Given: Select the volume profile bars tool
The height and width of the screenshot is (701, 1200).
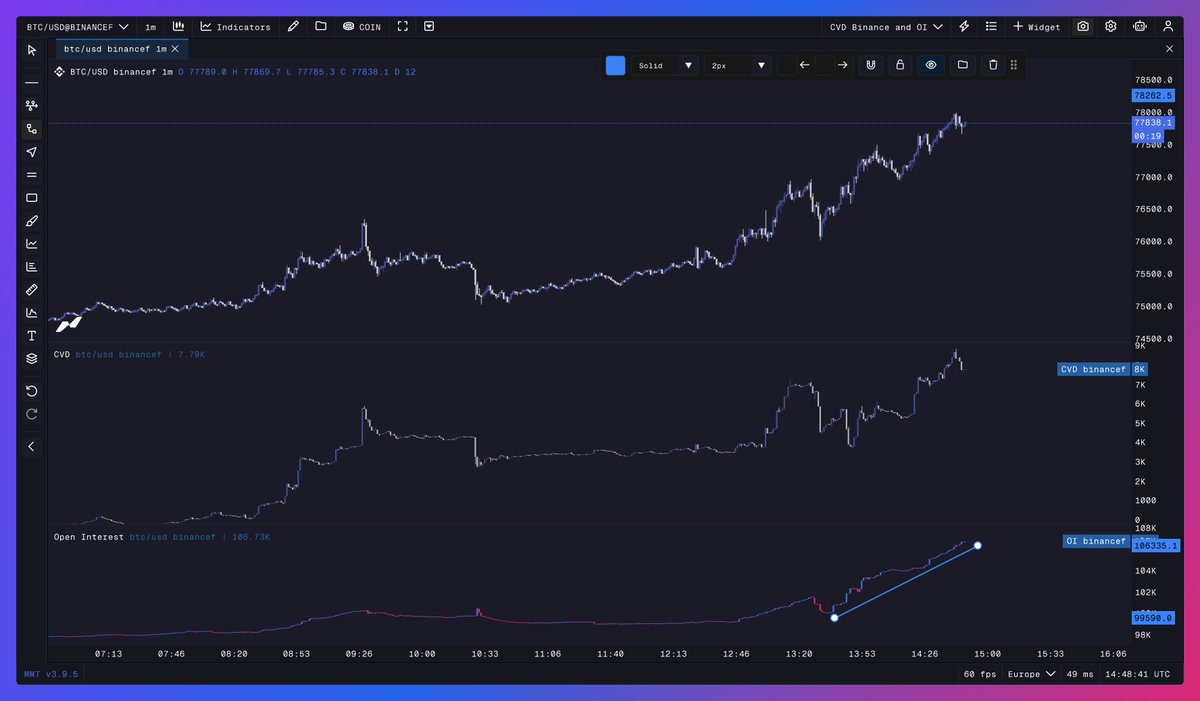Looking at the screenshot, I should click(32, 267).
